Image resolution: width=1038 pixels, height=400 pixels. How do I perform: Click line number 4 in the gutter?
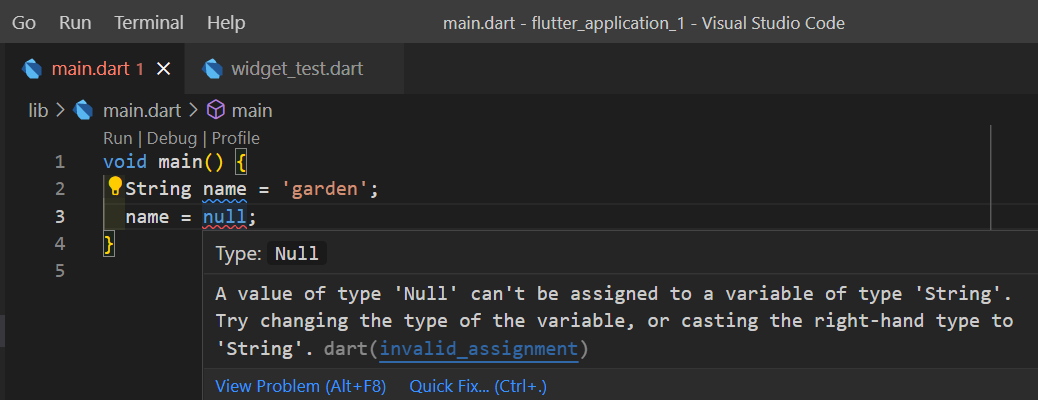(x=60, y=244)
